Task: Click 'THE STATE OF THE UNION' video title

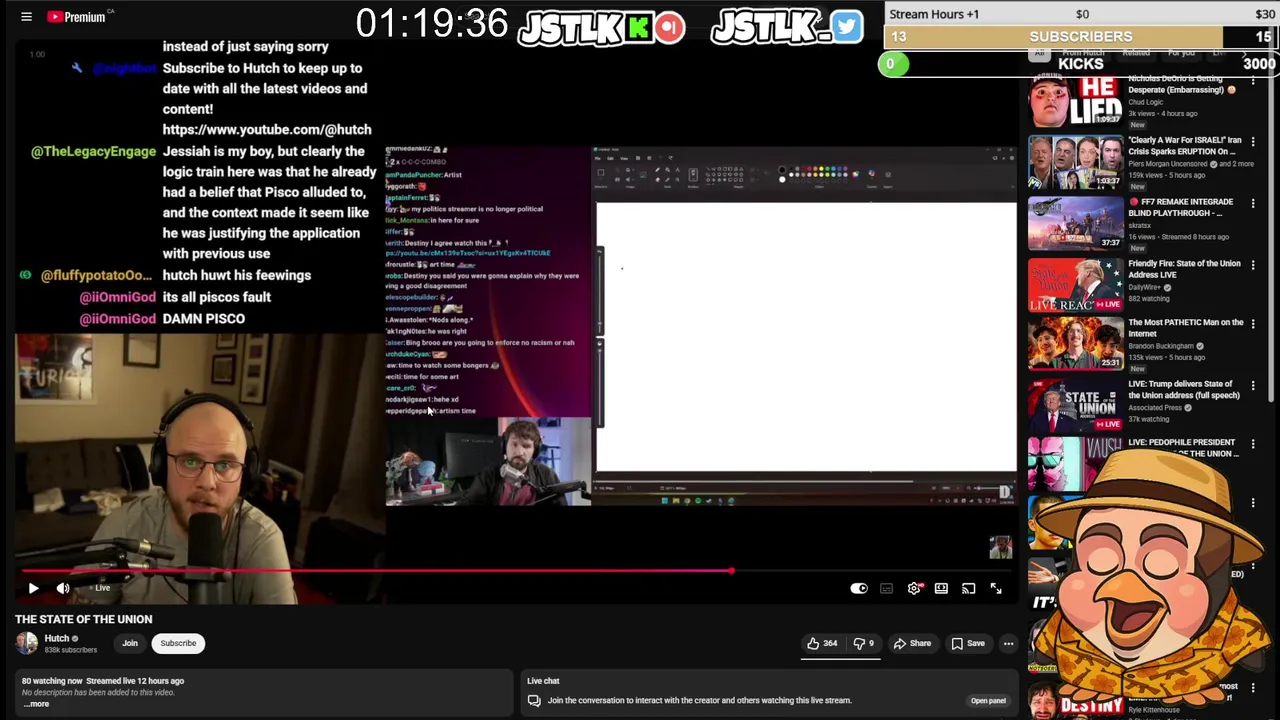Action: click(84, 619)
